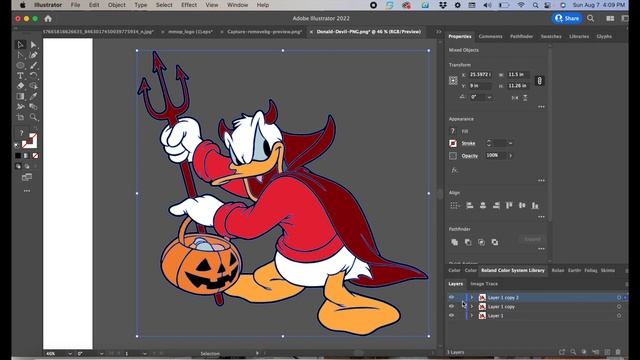Click the target circle for Layer 1 copy
Screen dimensions: 640x360
[619, 307]
